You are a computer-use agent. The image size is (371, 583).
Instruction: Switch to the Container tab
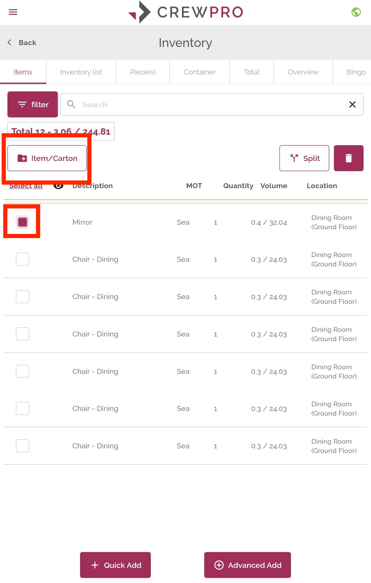(x=199, y=72)
